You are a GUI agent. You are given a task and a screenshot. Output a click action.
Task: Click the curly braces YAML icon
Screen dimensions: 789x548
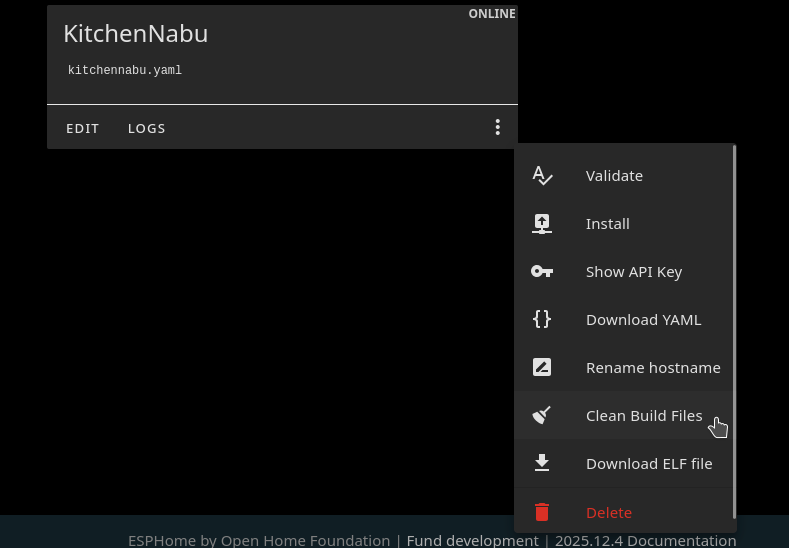pos(542,319)
